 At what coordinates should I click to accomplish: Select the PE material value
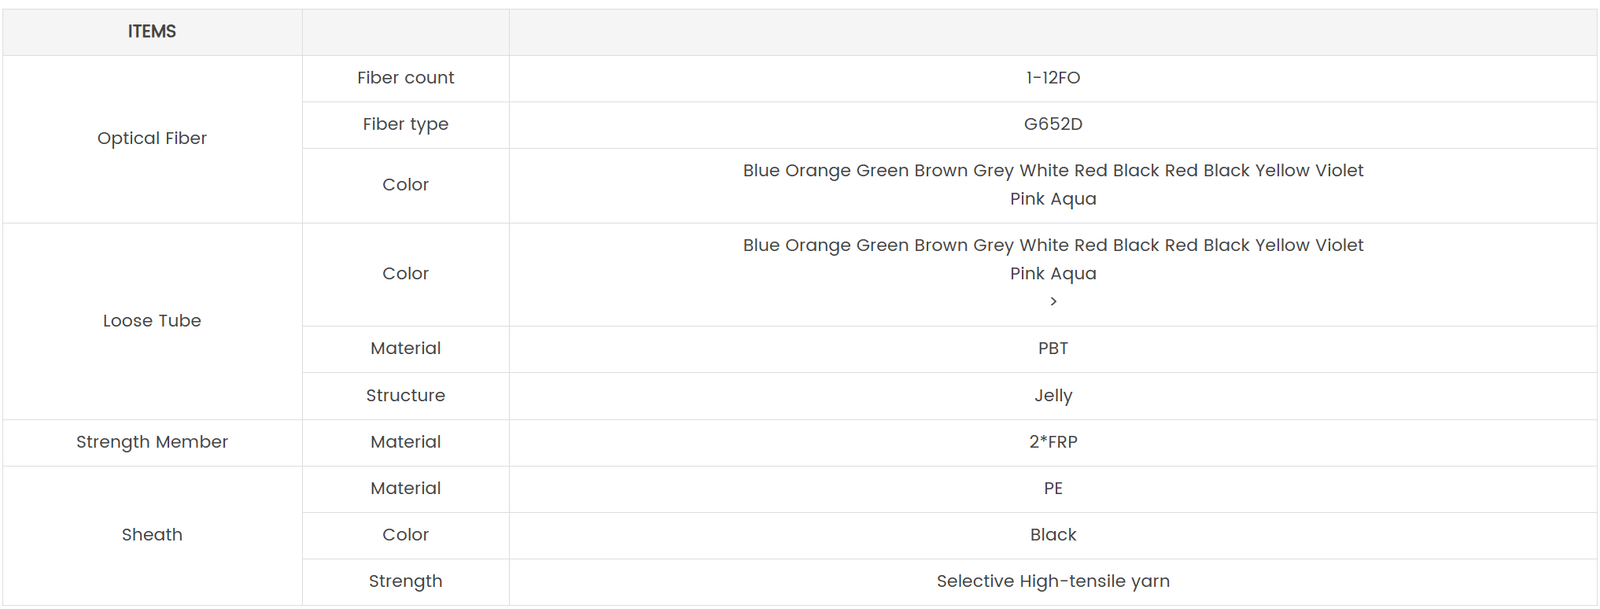point(1053,488)
